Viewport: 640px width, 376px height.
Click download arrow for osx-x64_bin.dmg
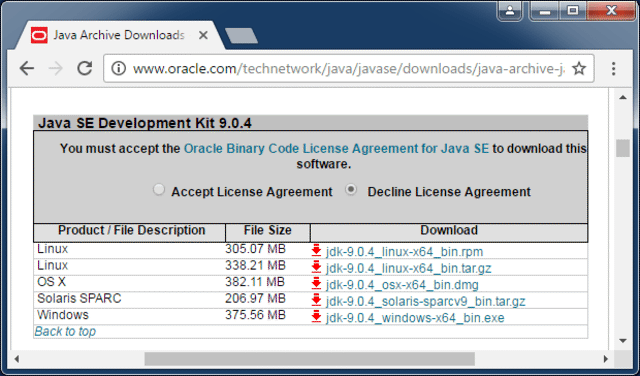pyautogui.click(x=316, y=284)
